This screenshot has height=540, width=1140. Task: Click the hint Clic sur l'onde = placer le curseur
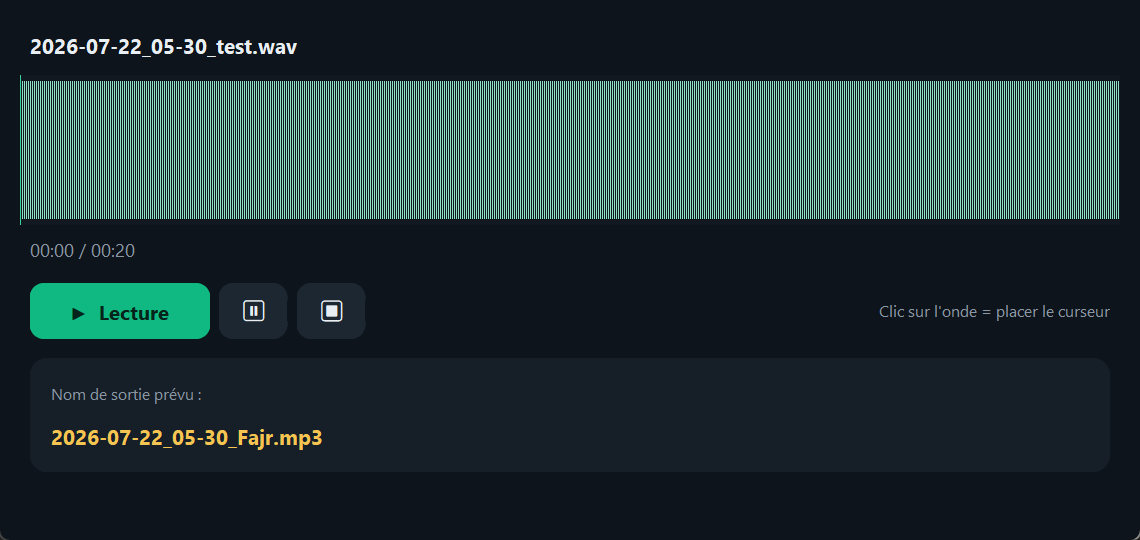coord(995,312)
